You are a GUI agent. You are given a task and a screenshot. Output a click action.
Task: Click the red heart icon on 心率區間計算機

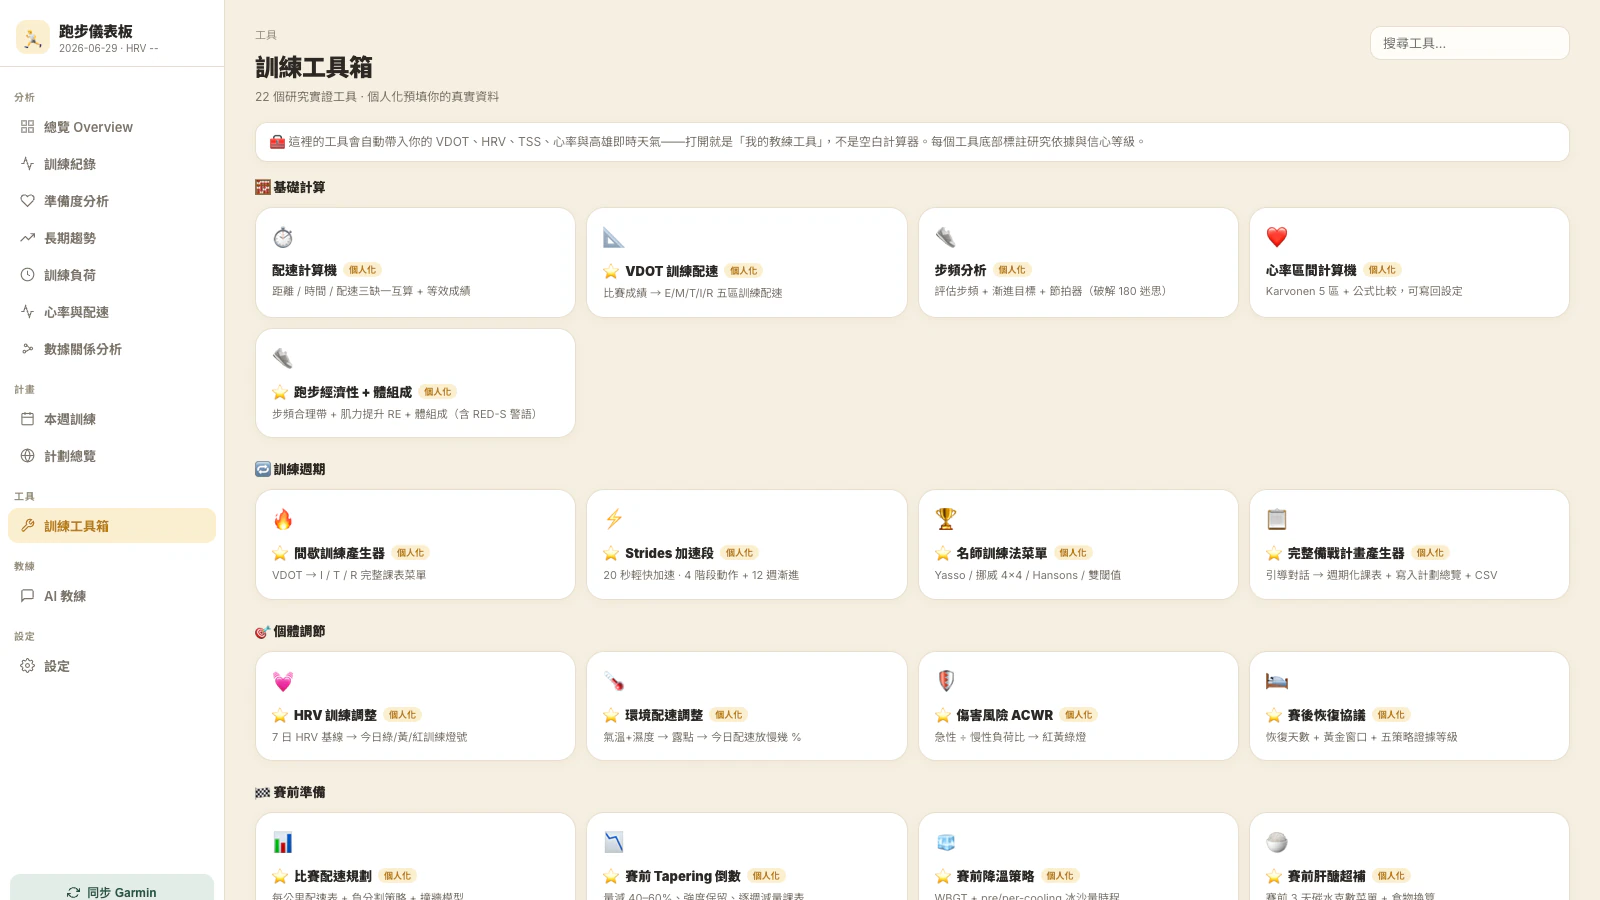1277,237
